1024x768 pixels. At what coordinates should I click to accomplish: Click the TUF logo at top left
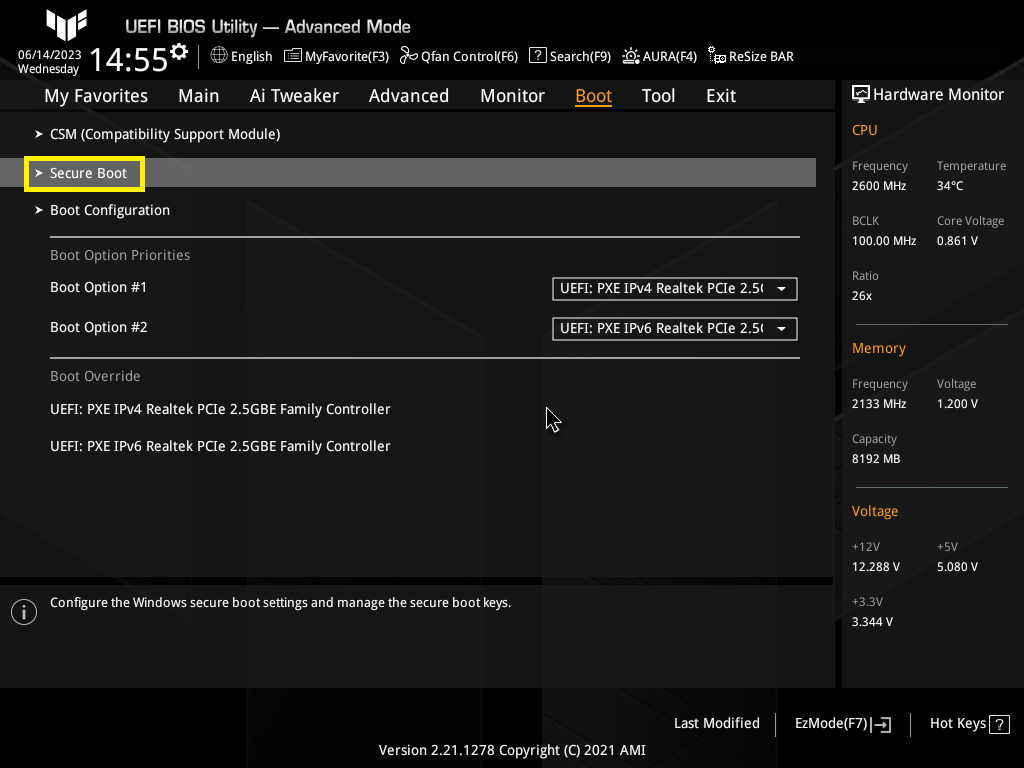[x=67, y=25]
